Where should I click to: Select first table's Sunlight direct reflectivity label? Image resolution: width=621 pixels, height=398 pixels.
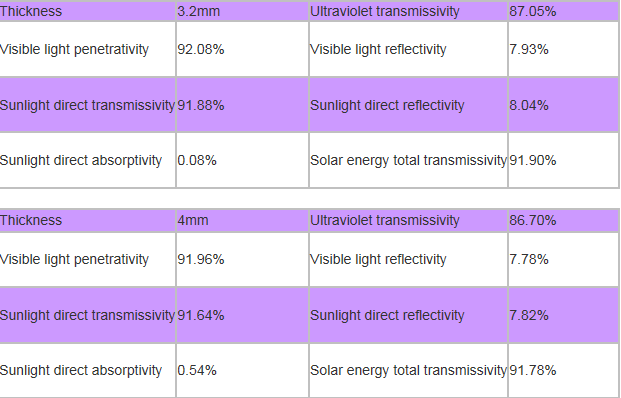pyautogui.click(x=387, y=105)
